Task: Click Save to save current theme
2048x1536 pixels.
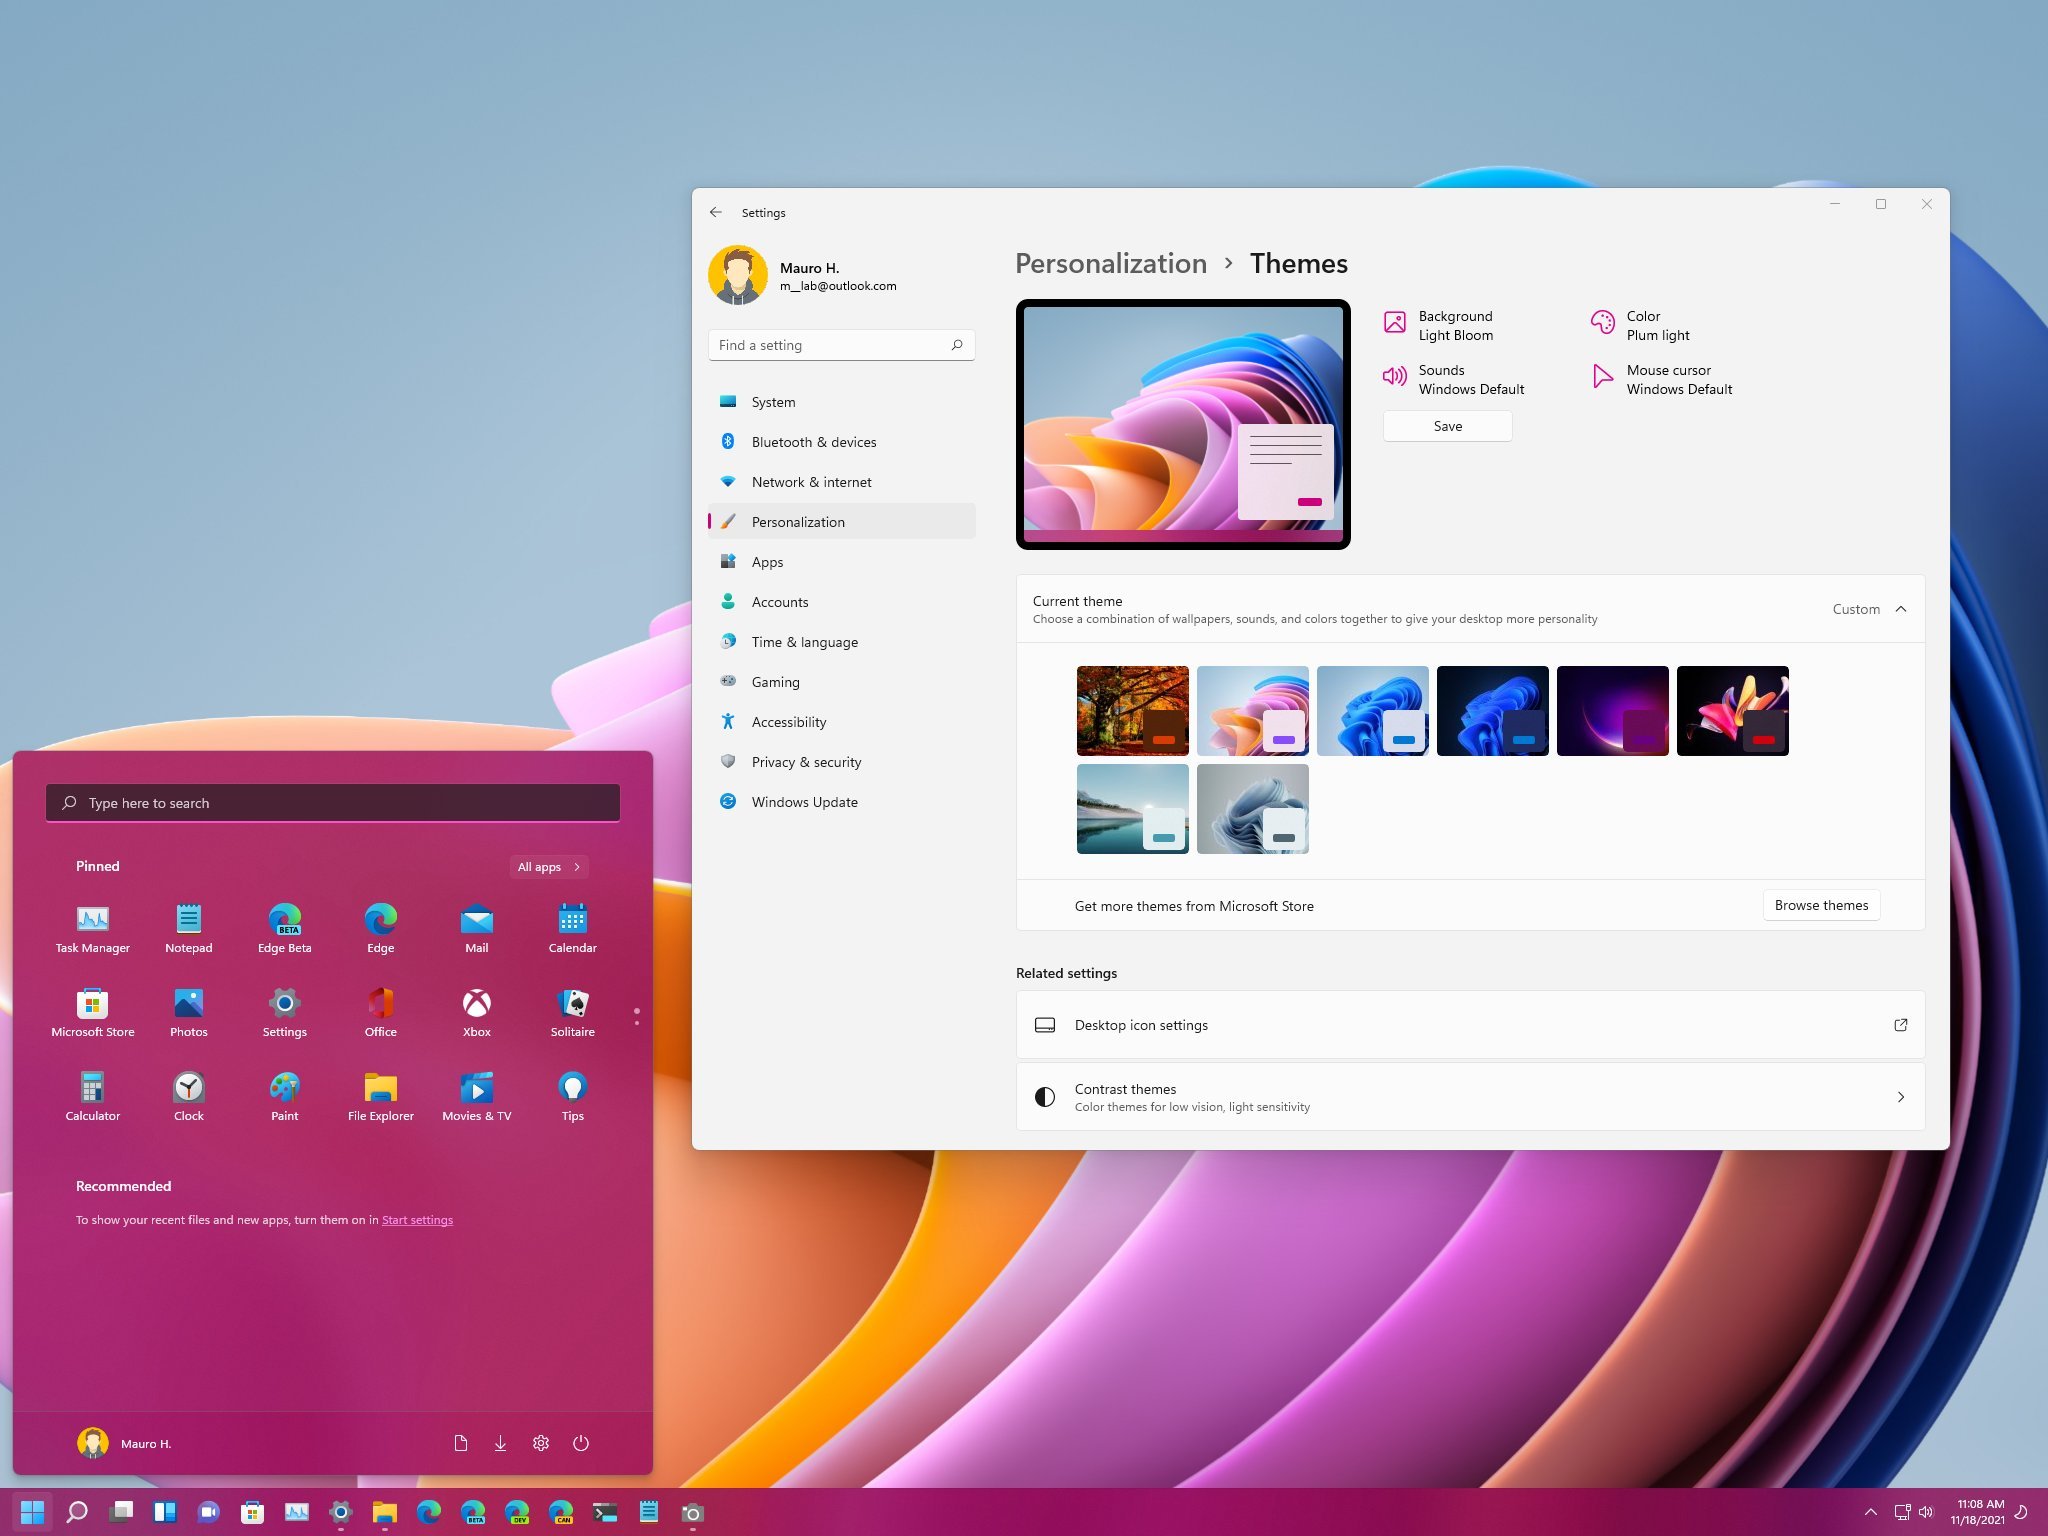Action: point(1447,426)
